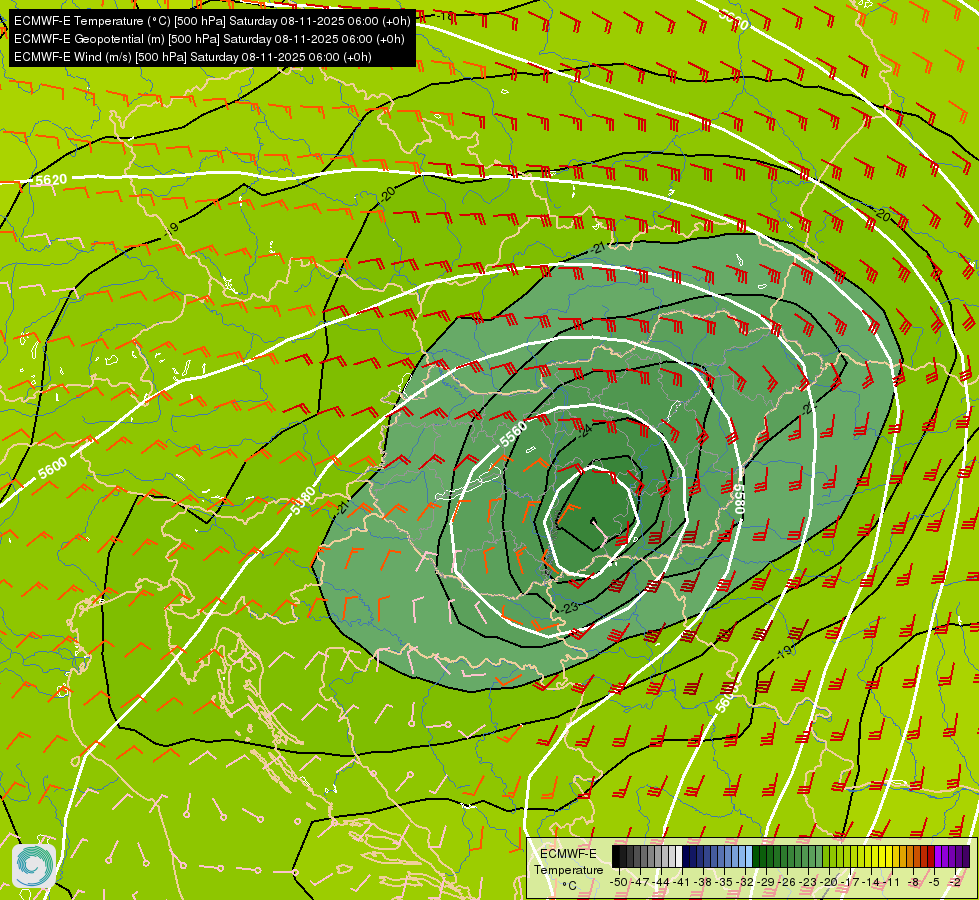Click the '-41' legend tick value
The height and width of the screenshot is (900, 979).
point(681,882)
